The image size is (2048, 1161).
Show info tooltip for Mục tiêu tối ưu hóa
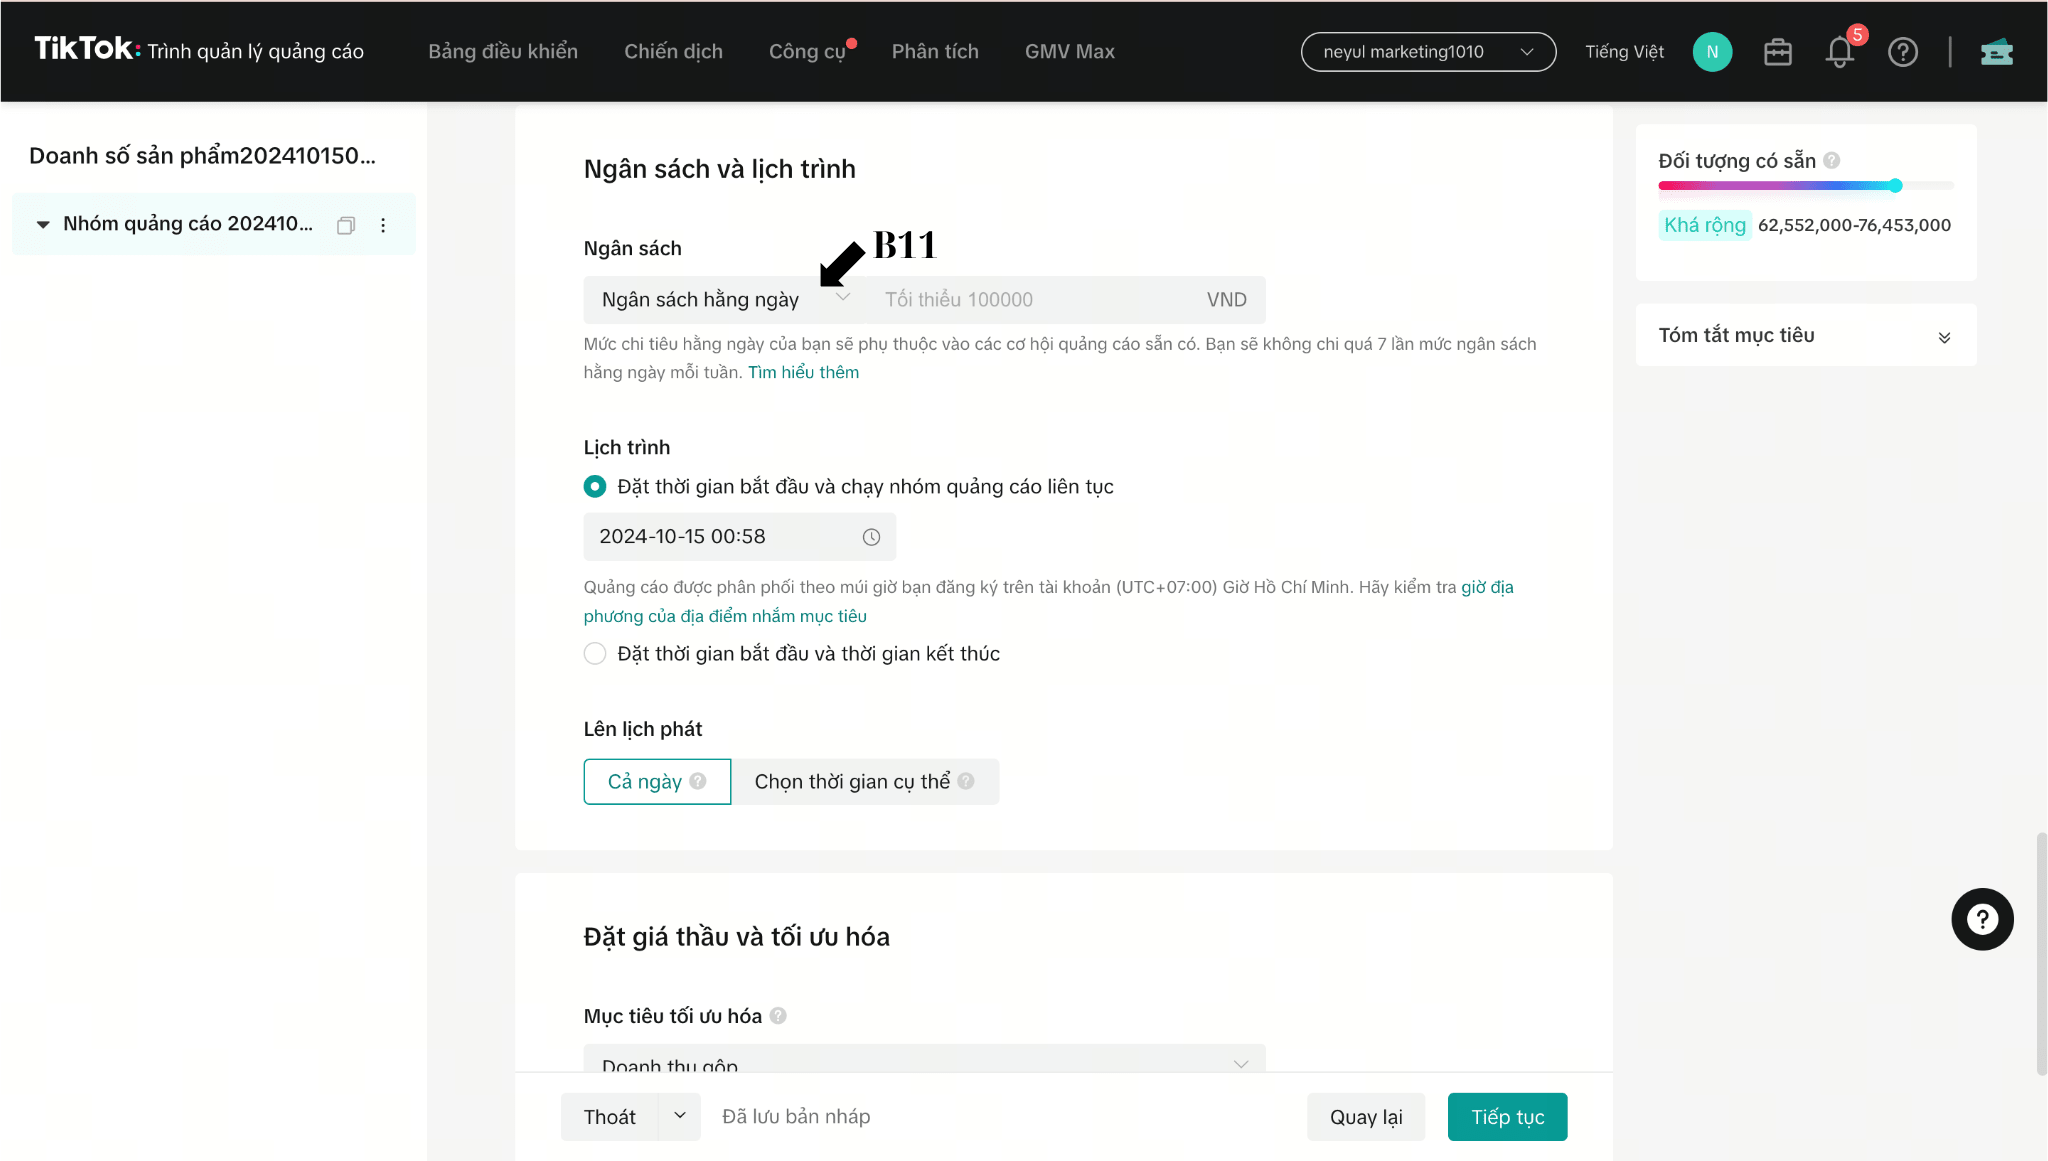(x=778, y=1016)
